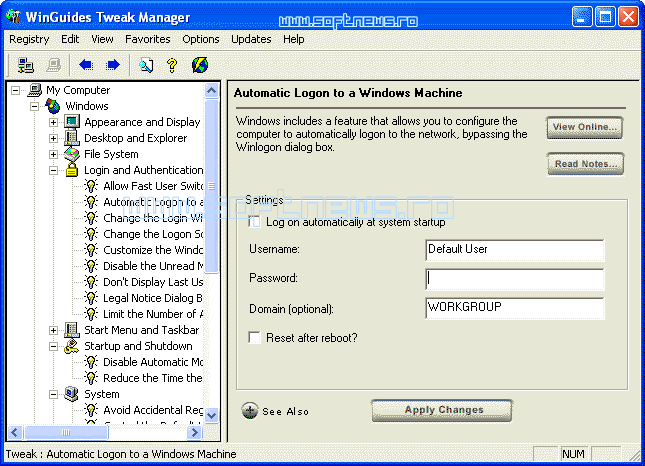Click the tree vertical scrollbar down arrow
Viewport: 645px width, 466px height.
tap(211, 415)
